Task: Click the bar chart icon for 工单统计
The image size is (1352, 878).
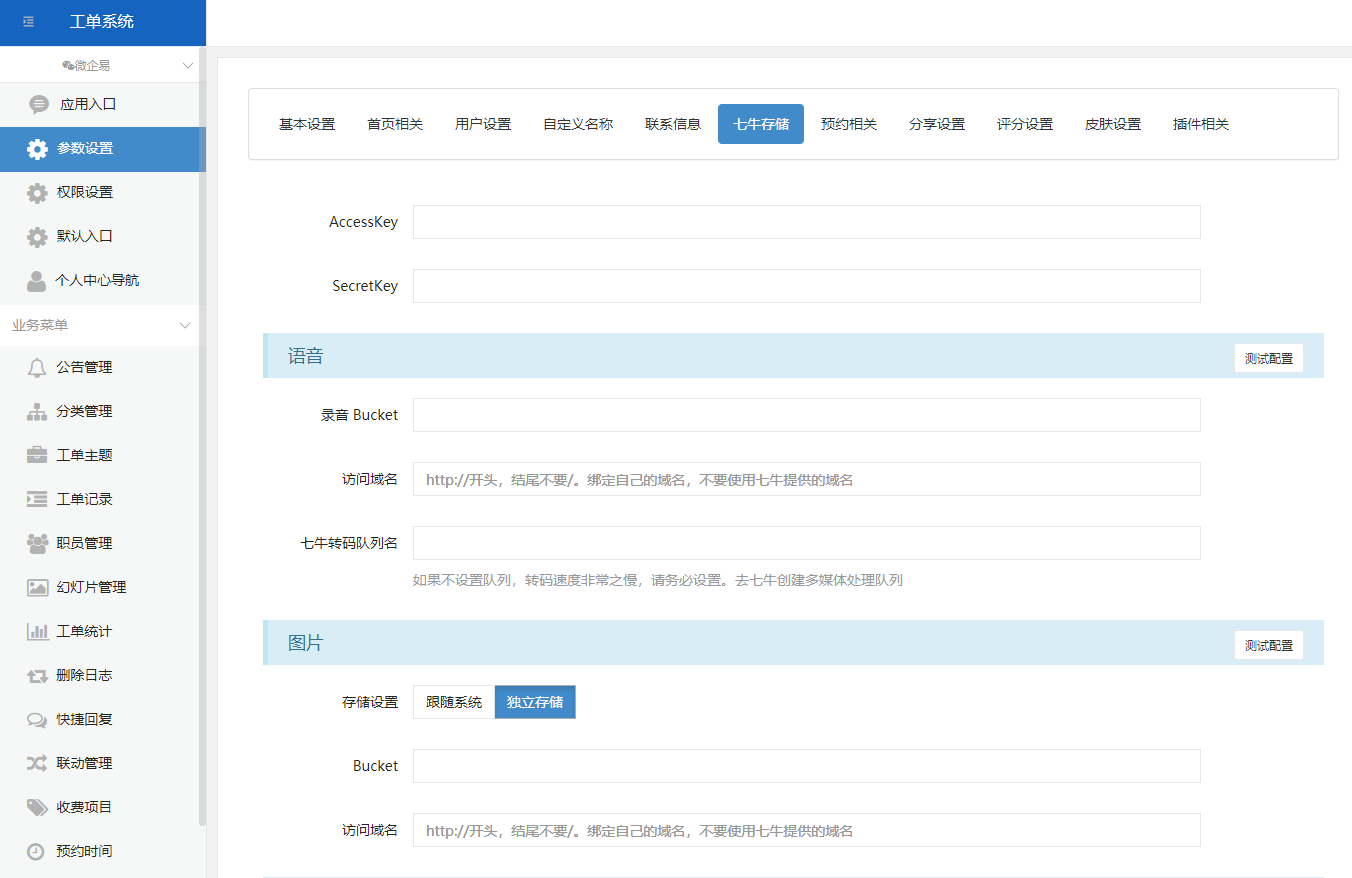Action: pos(37,631)
